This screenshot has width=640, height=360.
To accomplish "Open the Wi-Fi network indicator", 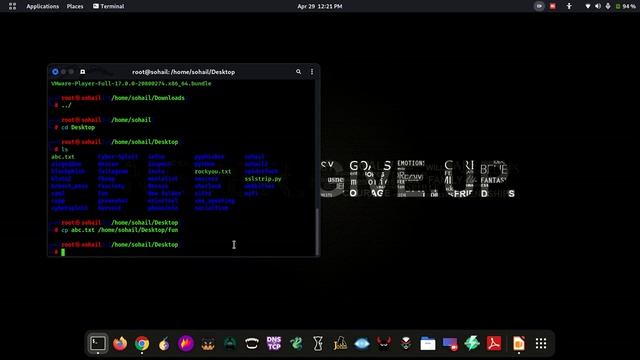I will pos(588,6).
